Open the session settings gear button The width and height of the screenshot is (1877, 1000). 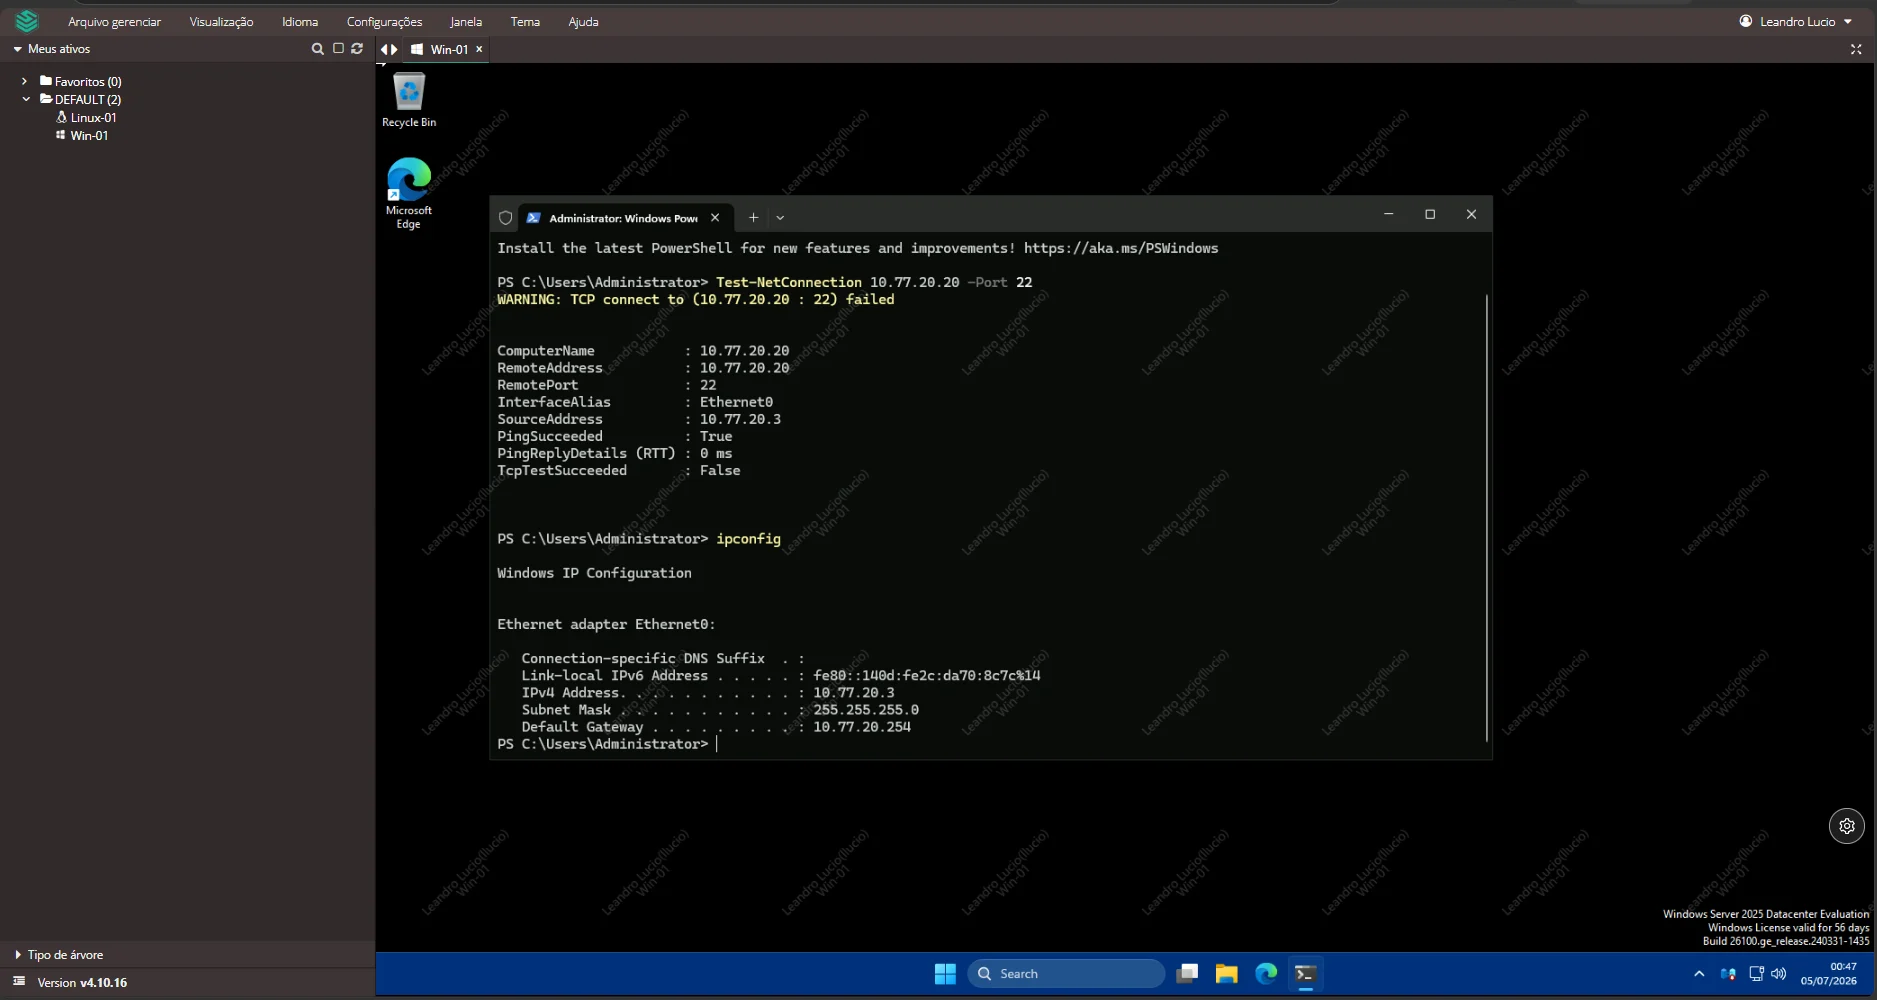coord(1846,826)
